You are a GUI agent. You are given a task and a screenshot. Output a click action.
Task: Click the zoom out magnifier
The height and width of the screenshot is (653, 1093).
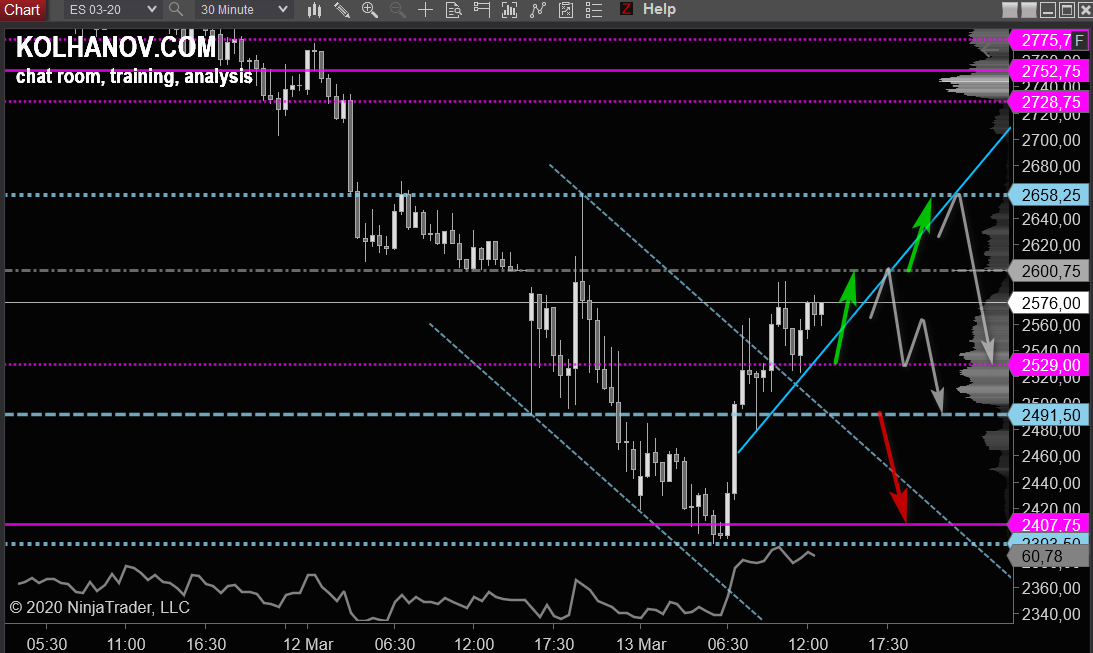[x=397, y=10]
